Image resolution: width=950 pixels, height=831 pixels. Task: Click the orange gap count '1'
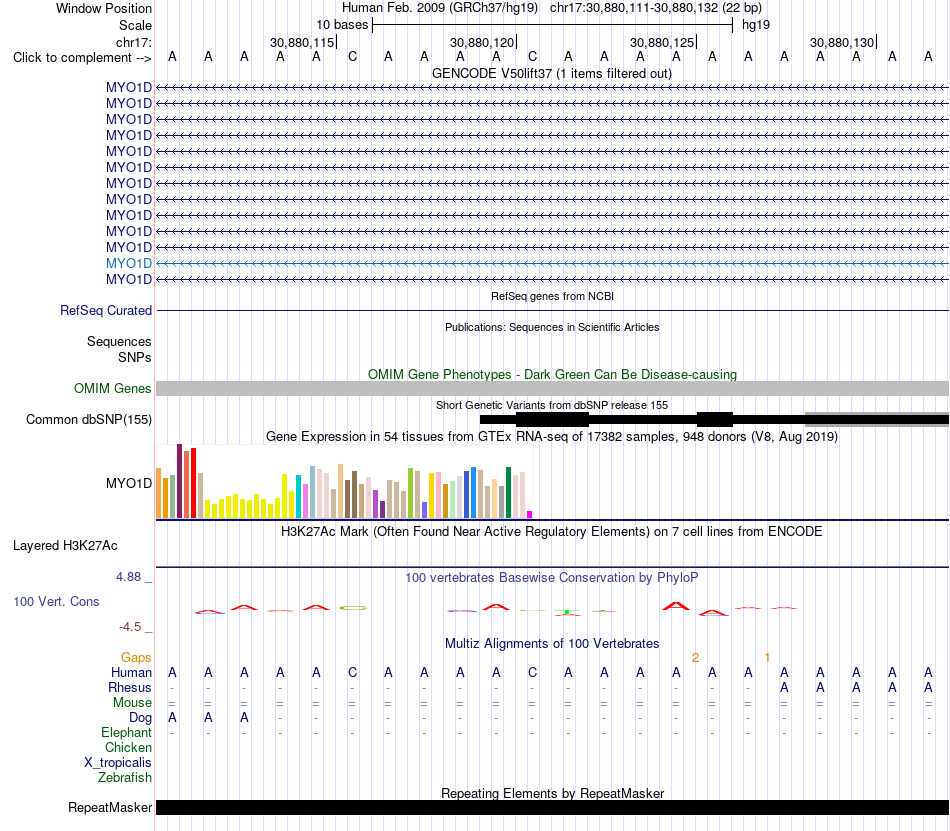767,657
